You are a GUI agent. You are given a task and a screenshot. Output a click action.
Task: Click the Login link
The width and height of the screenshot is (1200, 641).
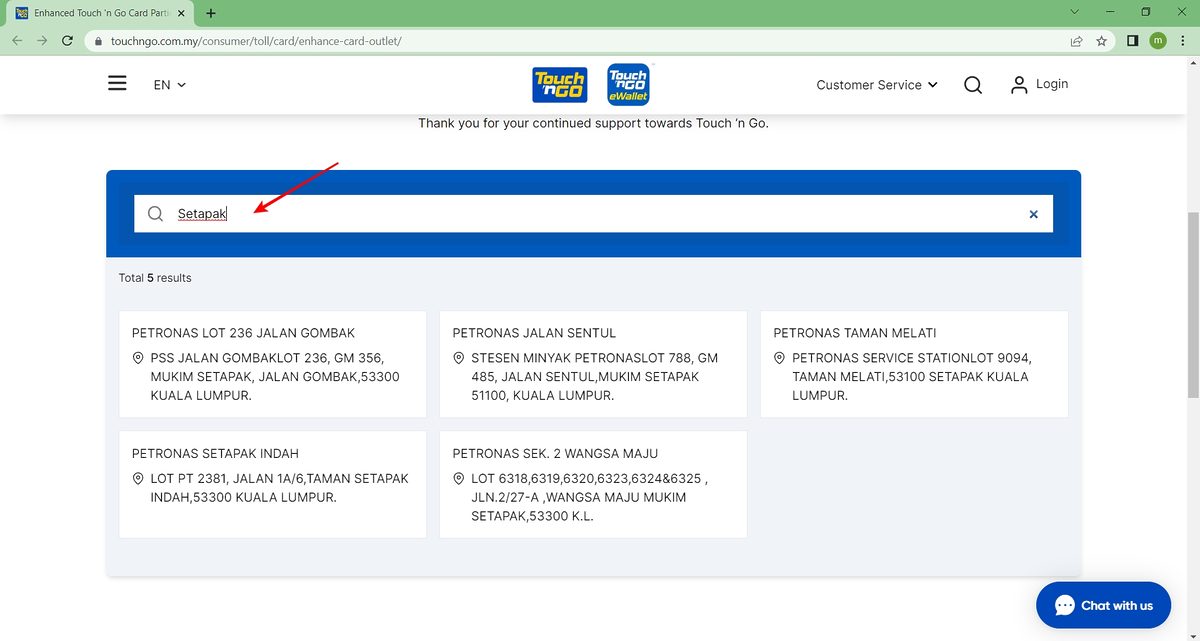1052,84
